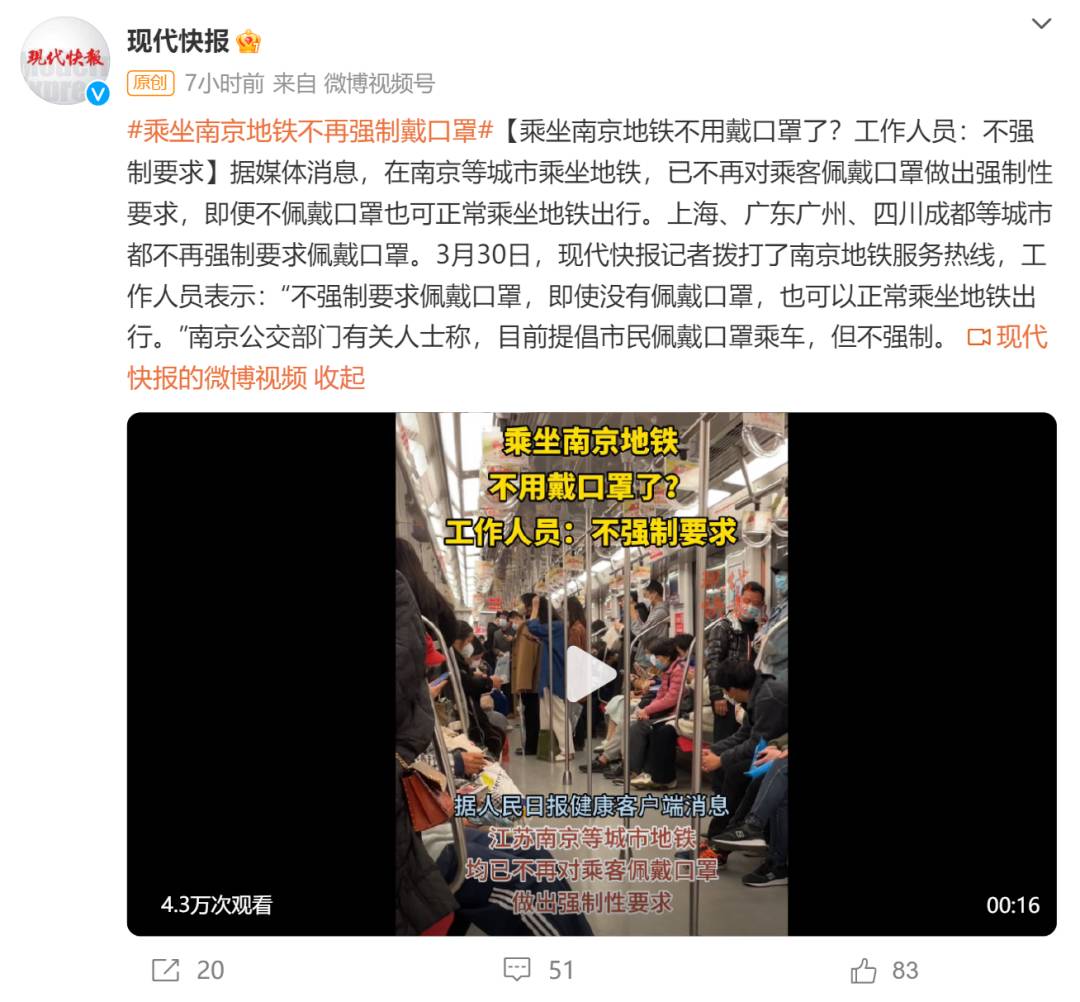Like the post with thumbs-up icon

(863, 970)
